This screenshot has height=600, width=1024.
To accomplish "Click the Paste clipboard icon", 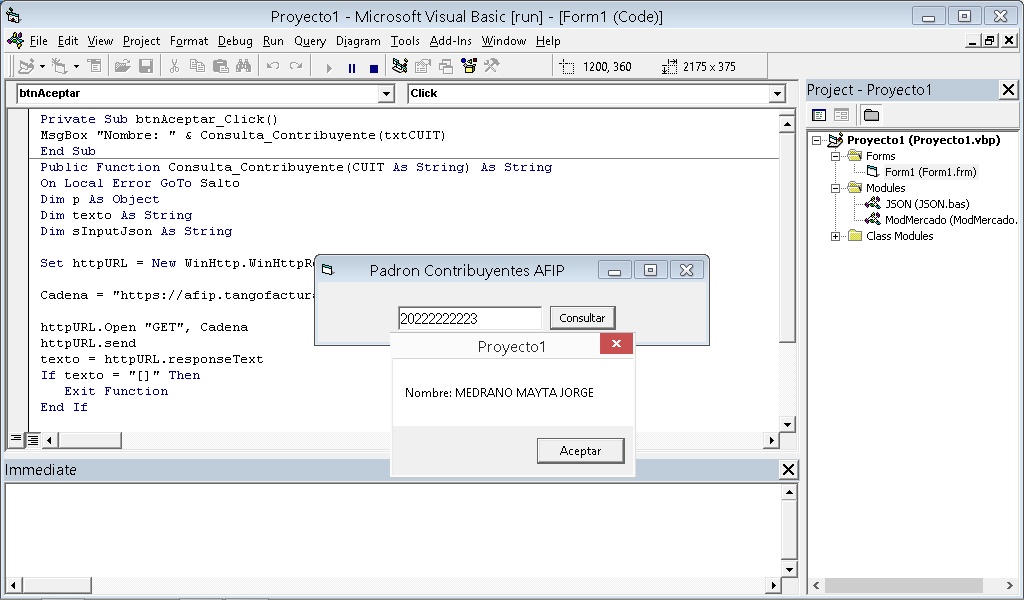I will (221, 66).
